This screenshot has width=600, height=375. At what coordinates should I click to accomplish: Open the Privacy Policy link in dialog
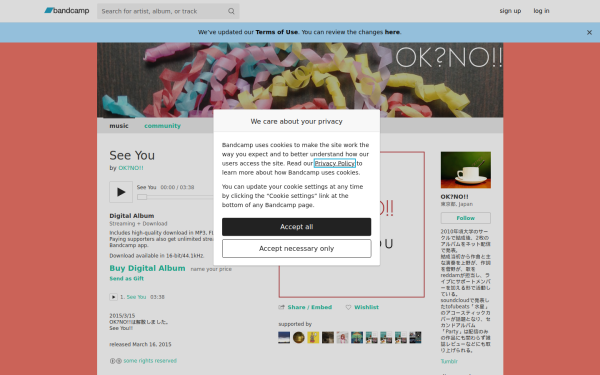coord(335,163)
